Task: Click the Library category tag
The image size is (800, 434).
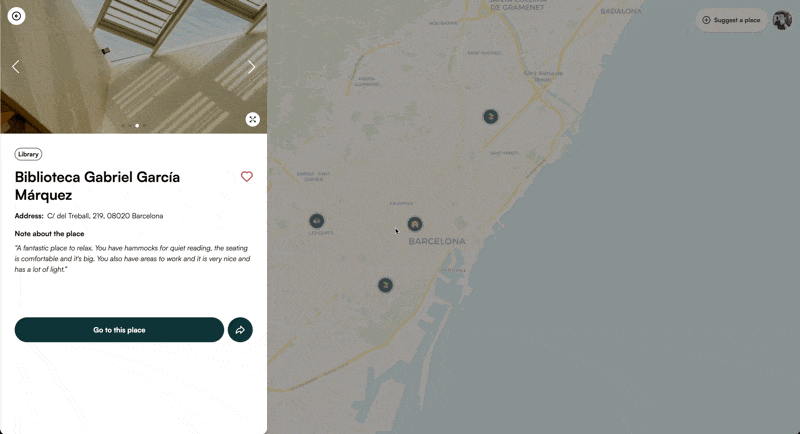Action: [x=29, y=154]
